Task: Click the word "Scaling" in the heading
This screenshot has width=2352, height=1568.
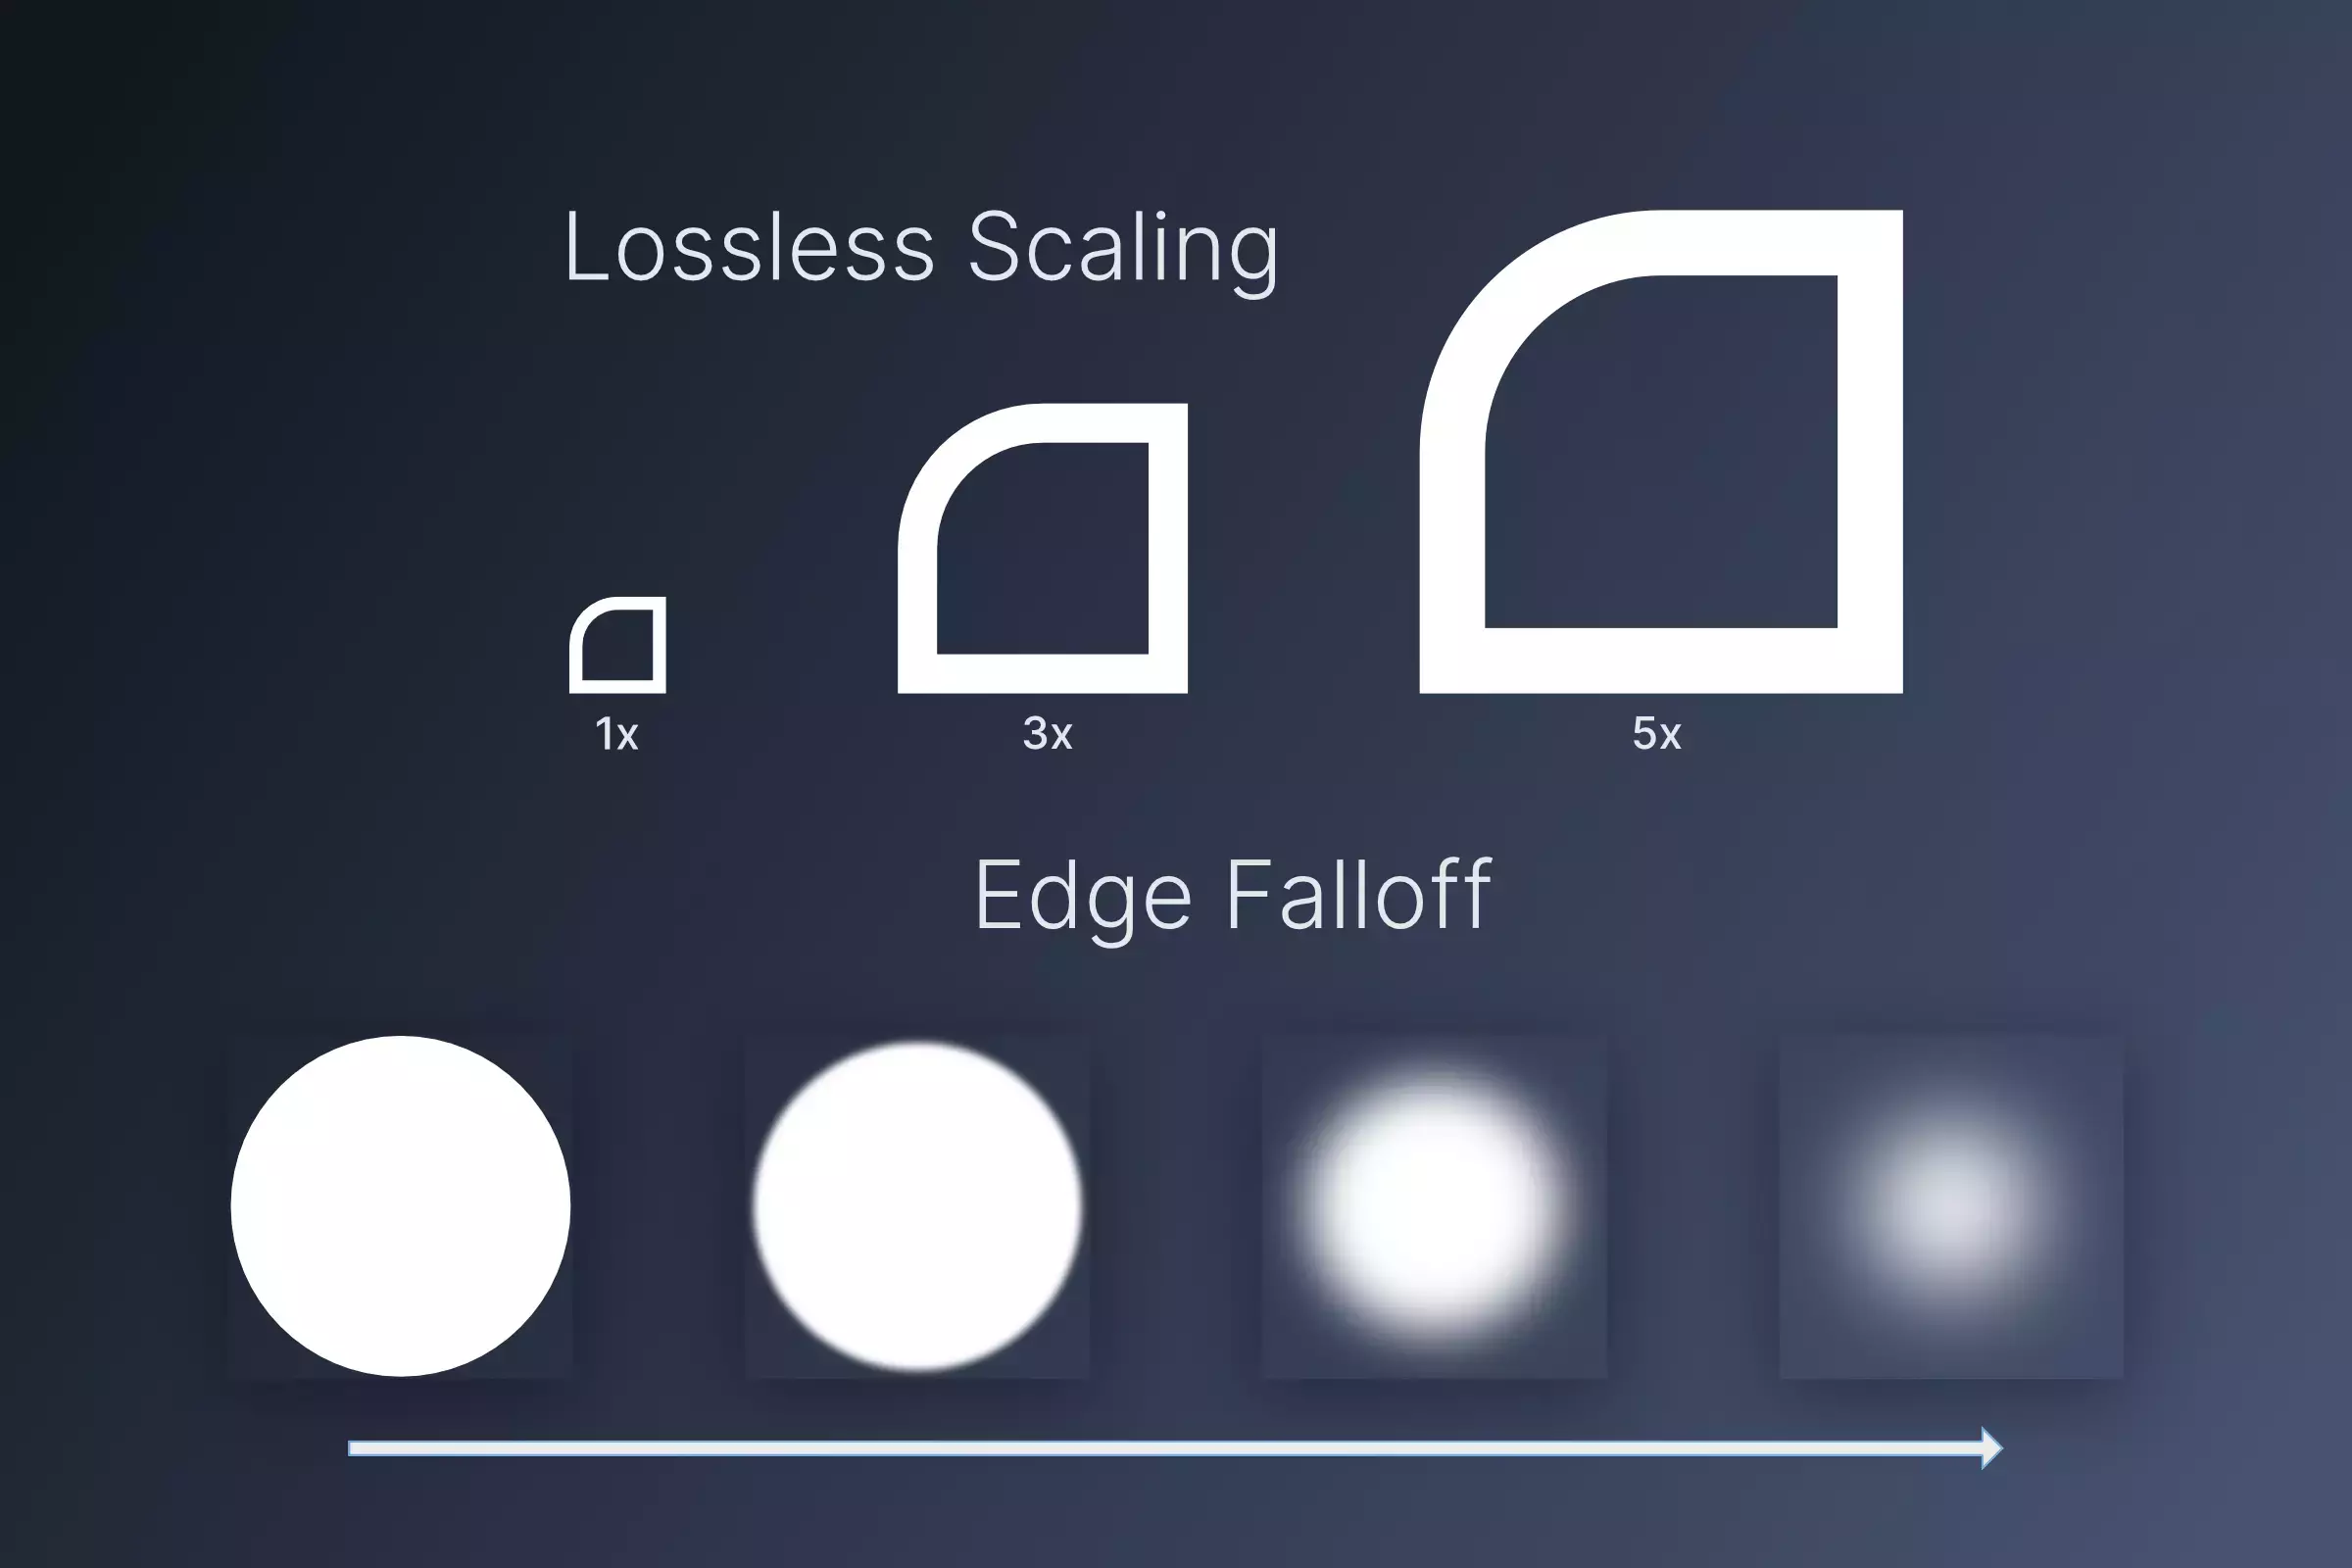Action: click(1123, 250)
